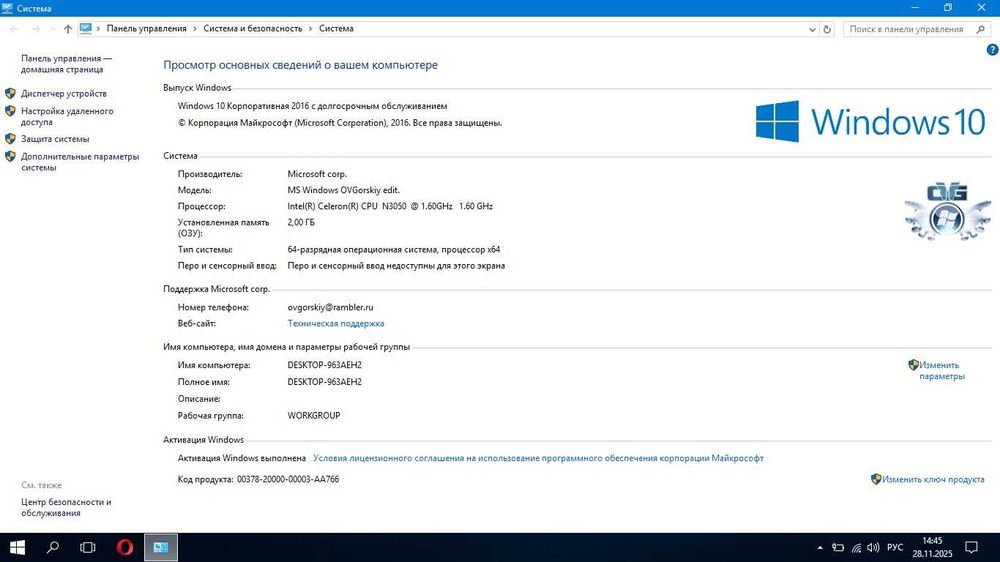Go up one level with the up arrow
The image size is (1000, 562).
(68, 29)
